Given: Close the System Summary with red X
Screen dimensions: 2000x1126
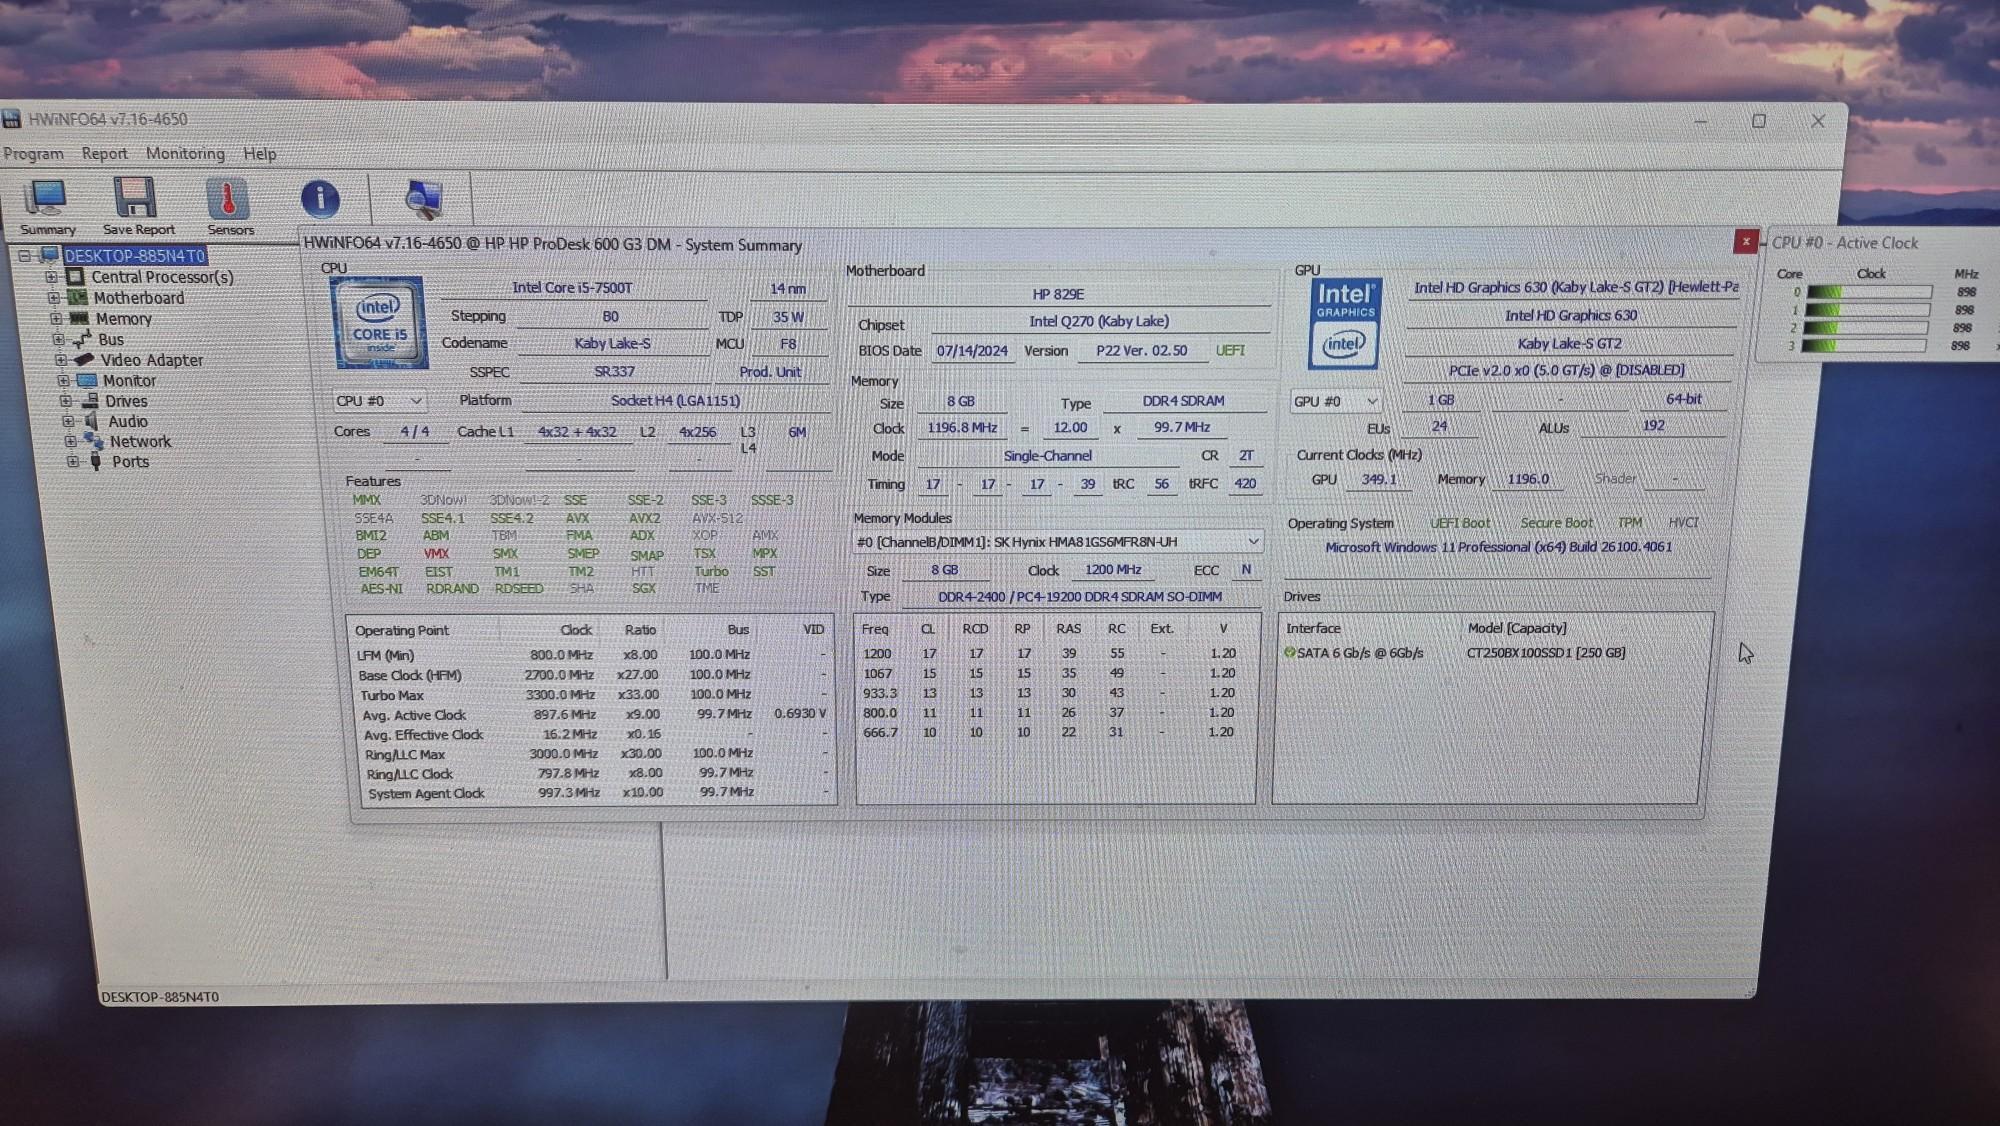Looking at the screenshot, I should (1745, 241).
